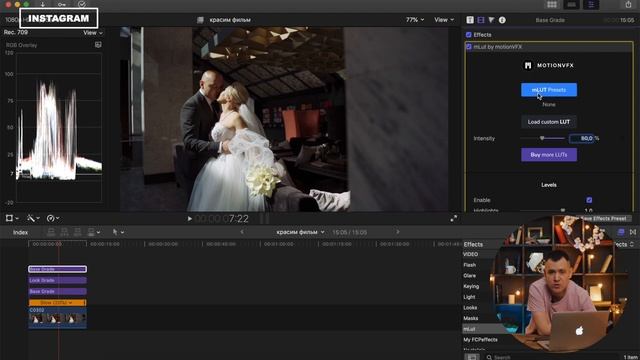Select the Masks effects category
The width and height of the screenshot is (640, 360).
tap(471, 318)
